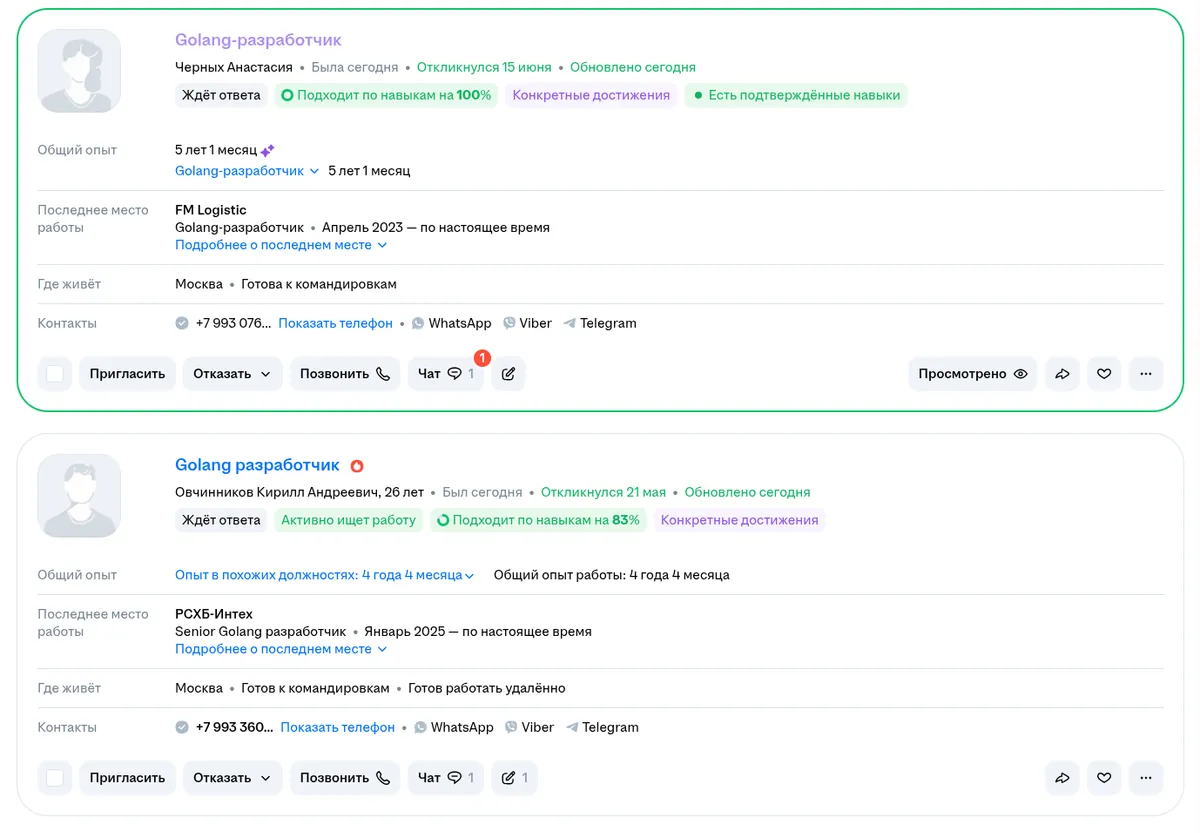Open the three-dots menu on Анастасия's card
The height and width of the screenshot is (833, 1200).
1146,374
